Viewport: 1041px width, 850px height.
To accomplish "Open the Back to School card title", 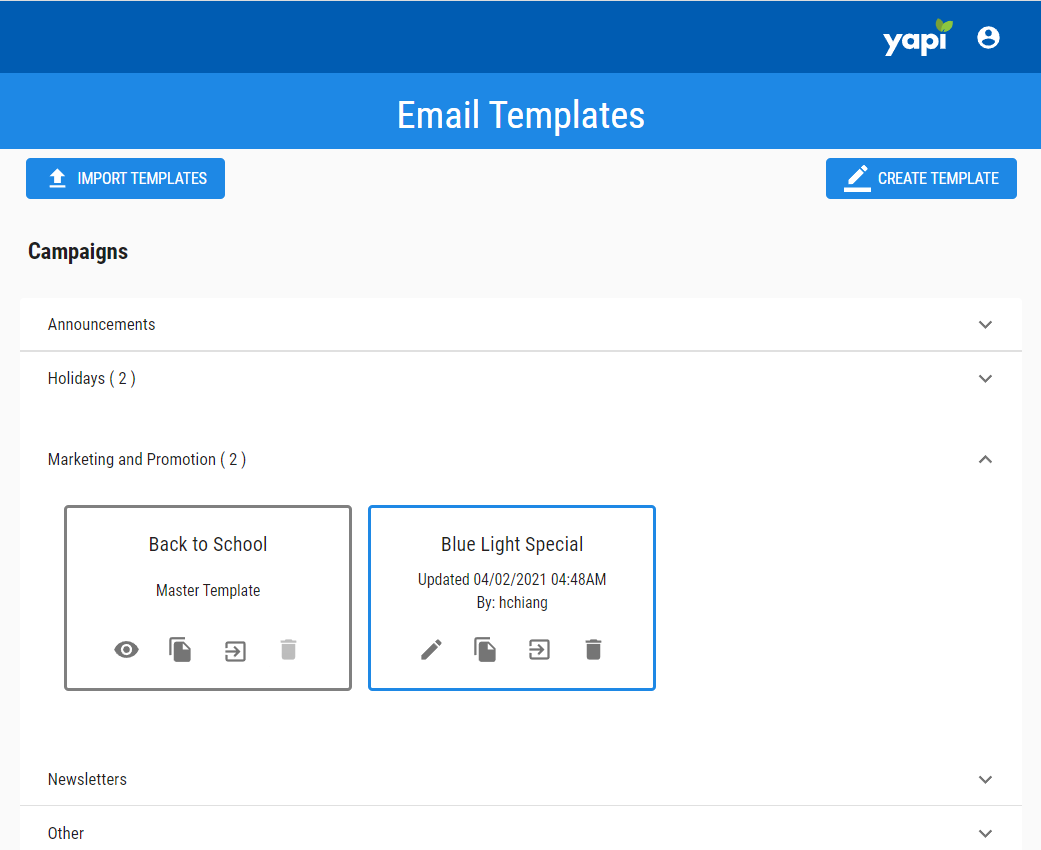I will point(208,545).
